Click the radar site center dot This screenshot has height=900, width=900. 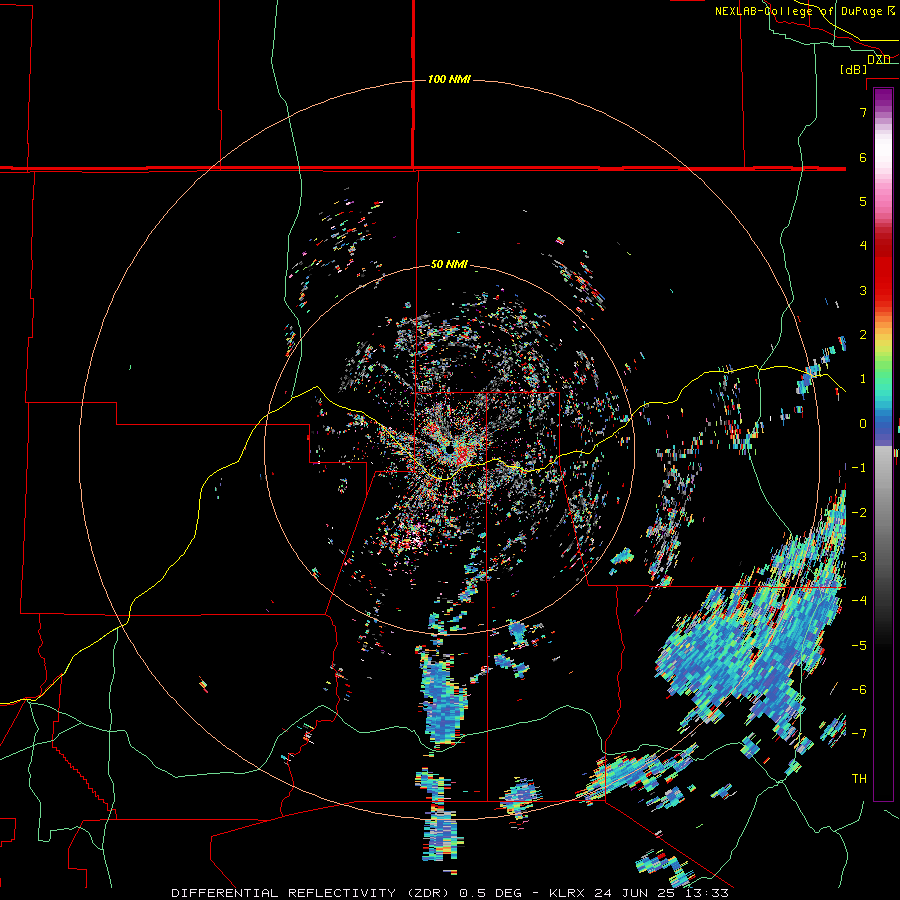pos(448,450)
